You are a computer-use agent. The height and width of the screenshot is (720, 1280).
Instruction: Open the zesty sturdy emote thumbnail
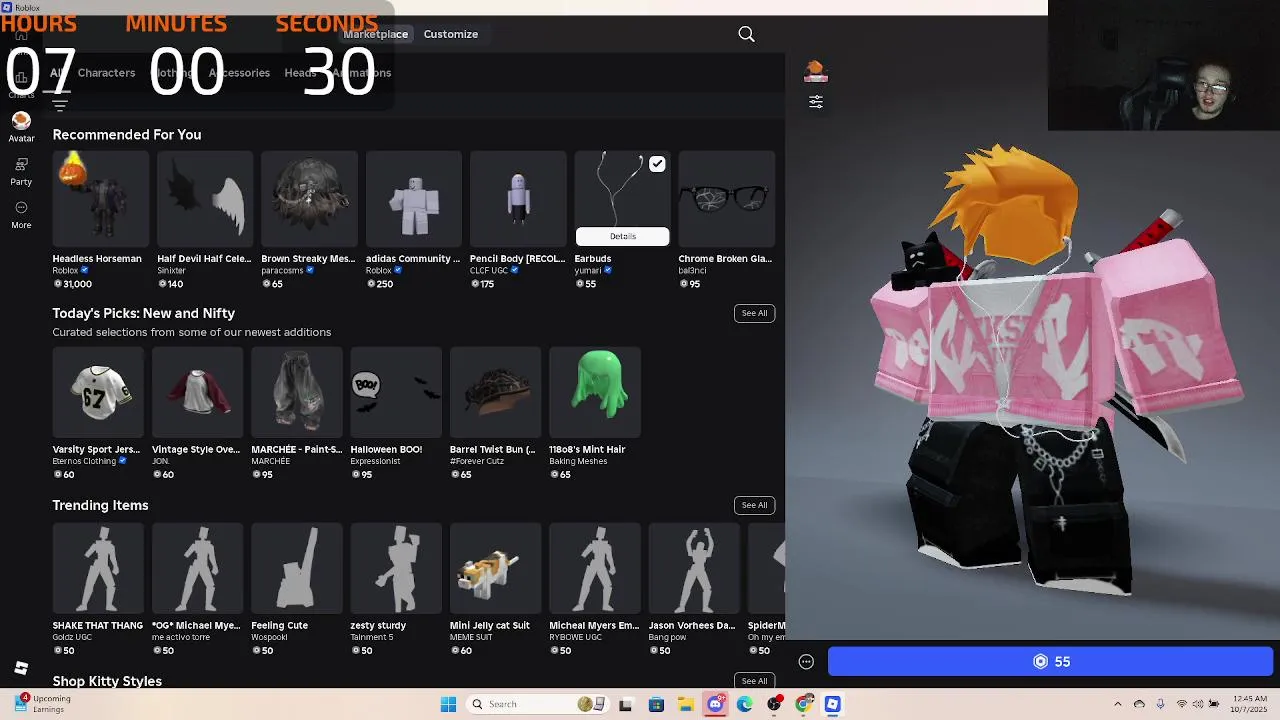coord(396,568)
